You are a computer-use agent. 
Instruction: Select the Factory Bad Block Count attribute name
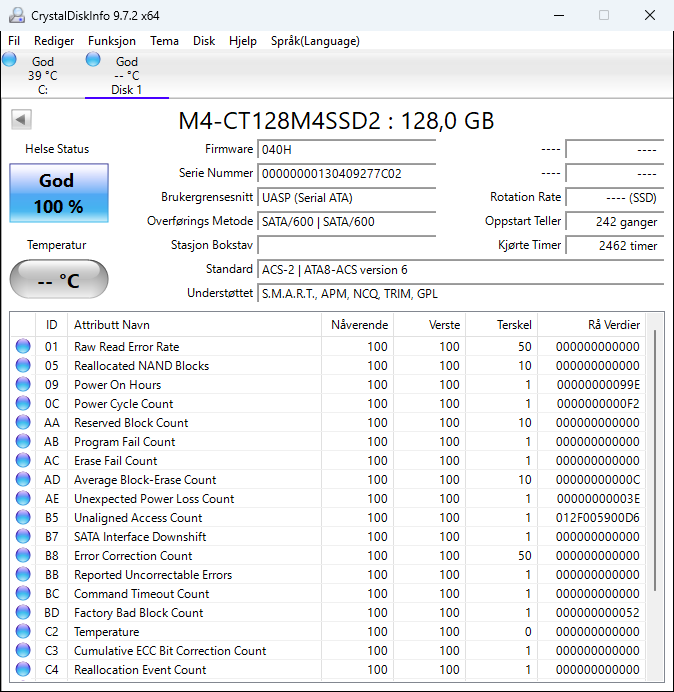click(139, 613)
